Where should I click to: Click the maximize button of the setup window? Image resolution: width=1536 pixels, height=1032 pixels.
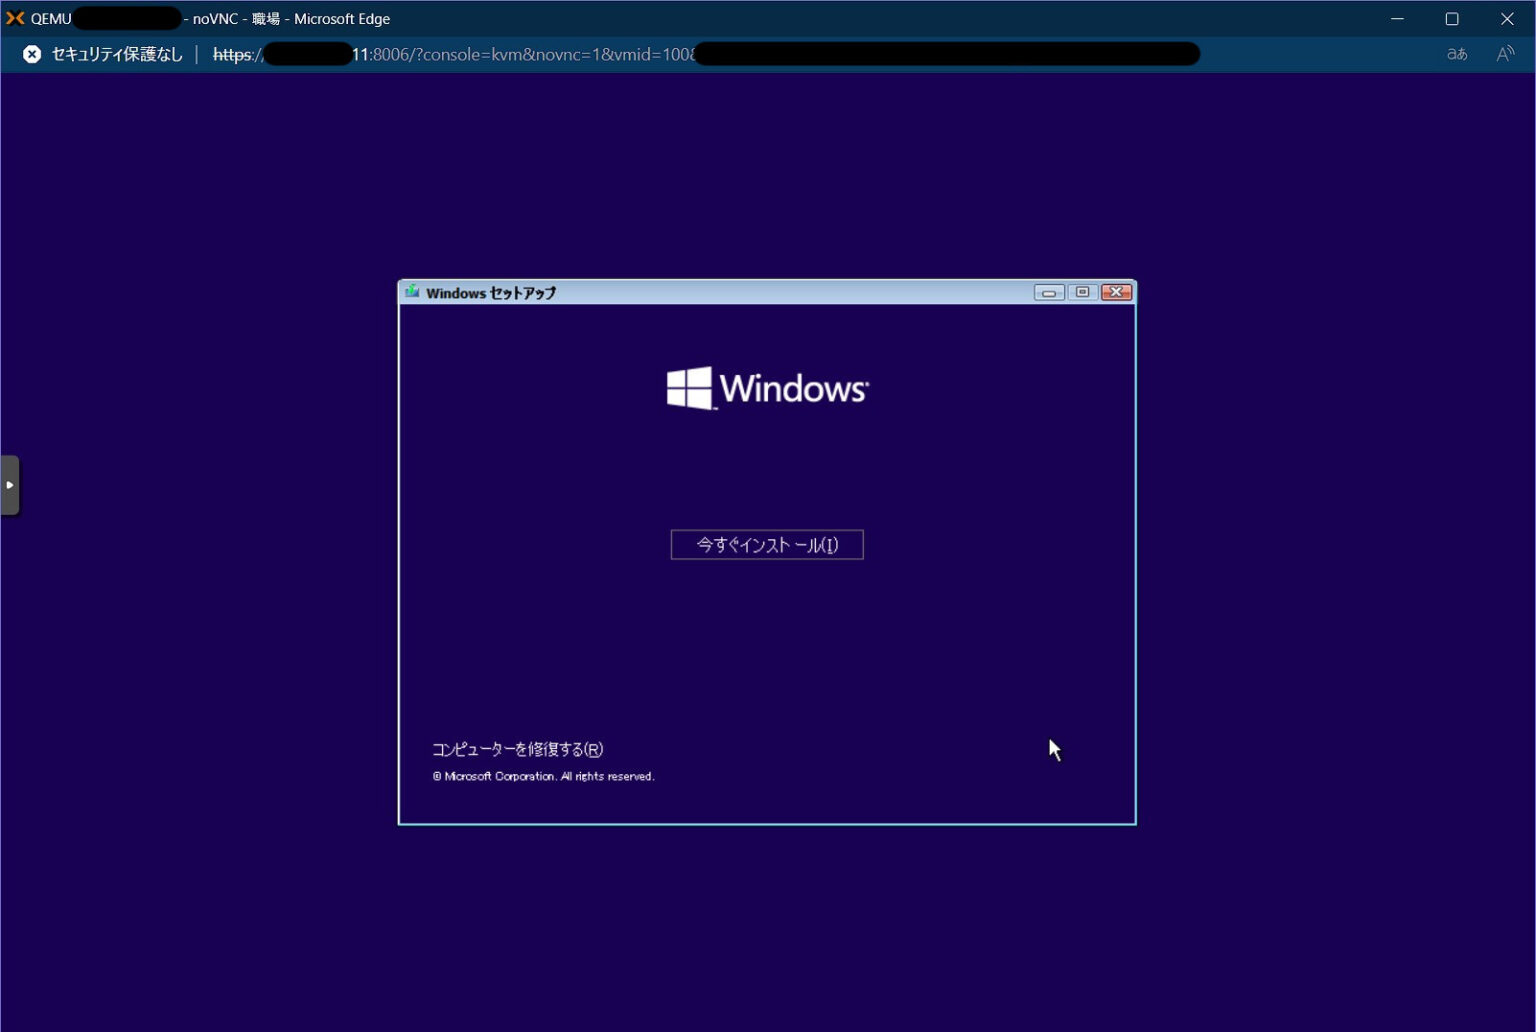pyautogui.click(x=1082, y=292)
